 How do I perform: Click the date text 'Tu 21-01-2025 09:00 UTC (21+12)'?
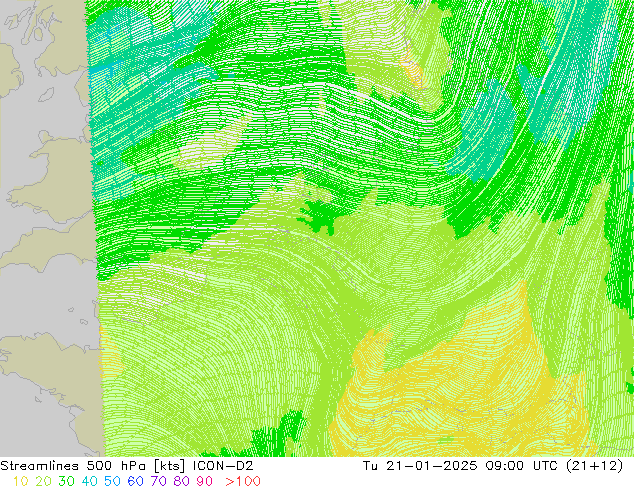(x=493, y=466)
